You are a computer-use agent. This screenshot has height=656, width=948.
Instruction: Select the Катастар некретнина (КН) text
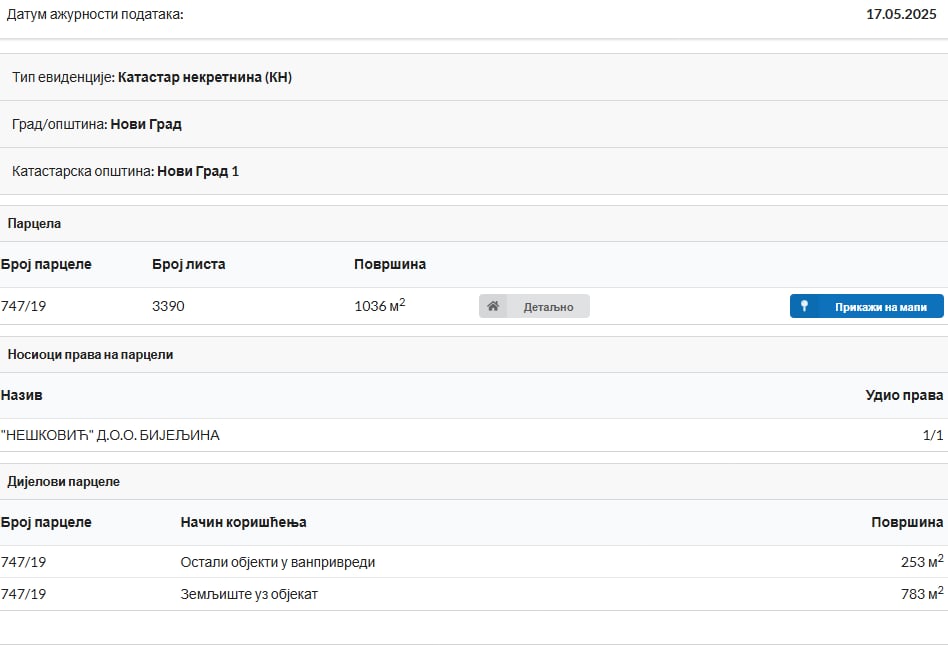(205, 77)
